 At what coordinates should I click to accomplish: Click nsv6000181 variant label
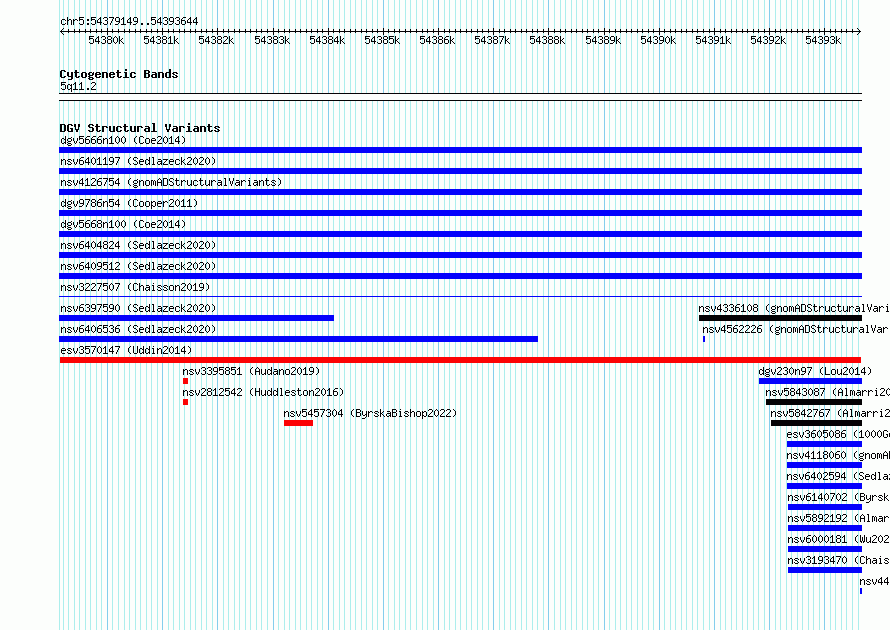[838, 539]
